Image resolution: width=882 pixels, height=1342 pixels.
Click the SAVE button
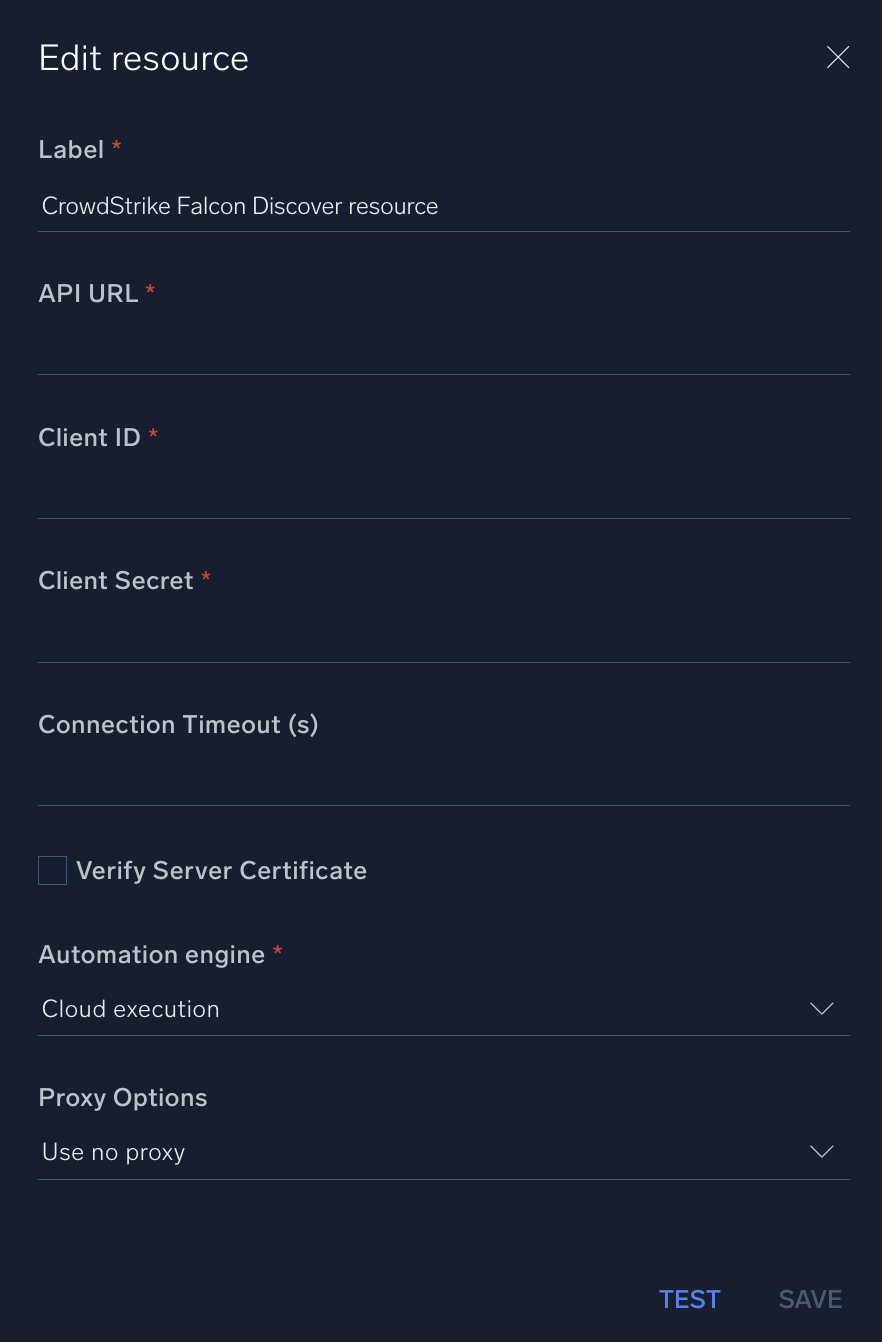point(810,1299)
